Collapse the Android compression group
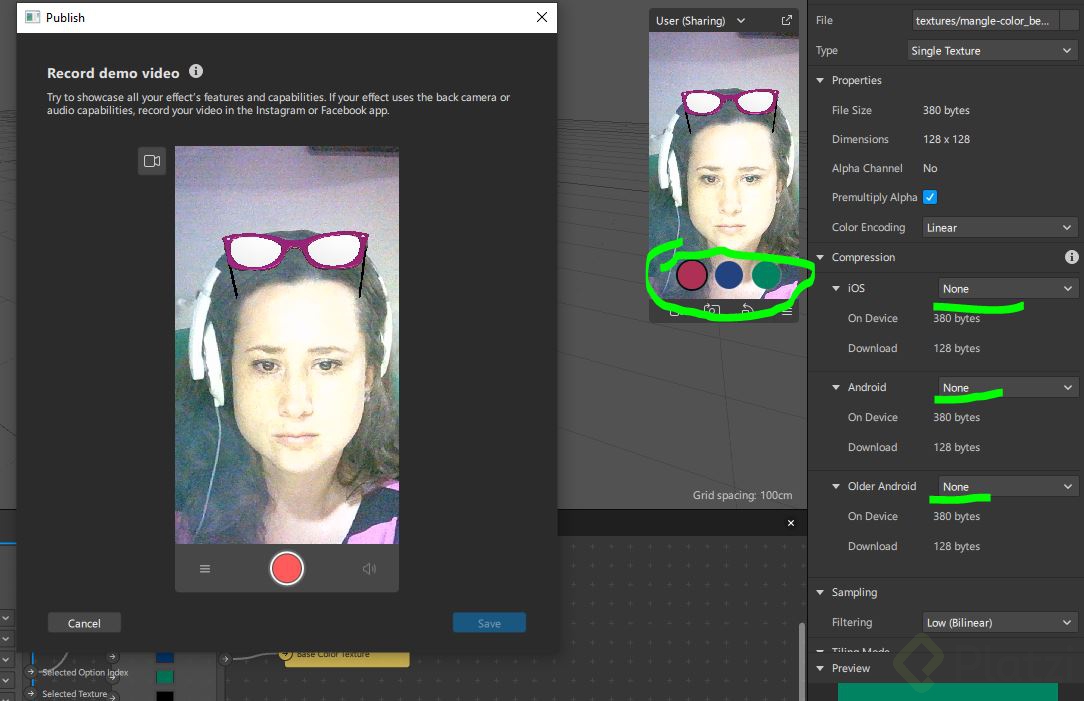 [x=836, y=387]
